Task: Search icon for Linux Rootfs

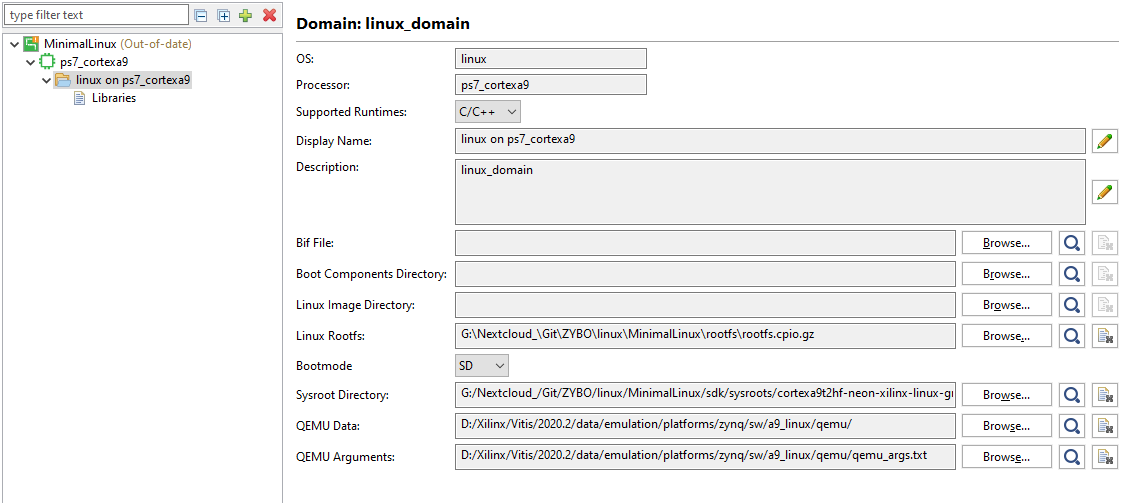Action: (x=1072, y=336)
